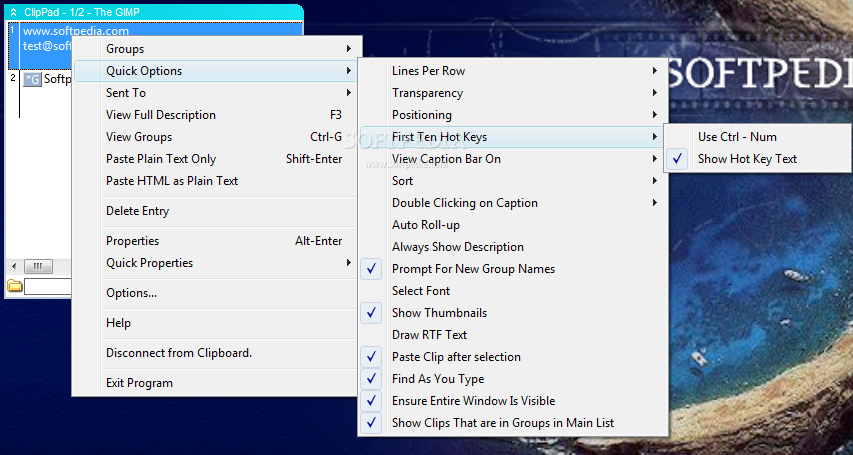853x455 pixels.
Task: Expand First Ten Hot Keys submenu
Action: coord(512,137)
